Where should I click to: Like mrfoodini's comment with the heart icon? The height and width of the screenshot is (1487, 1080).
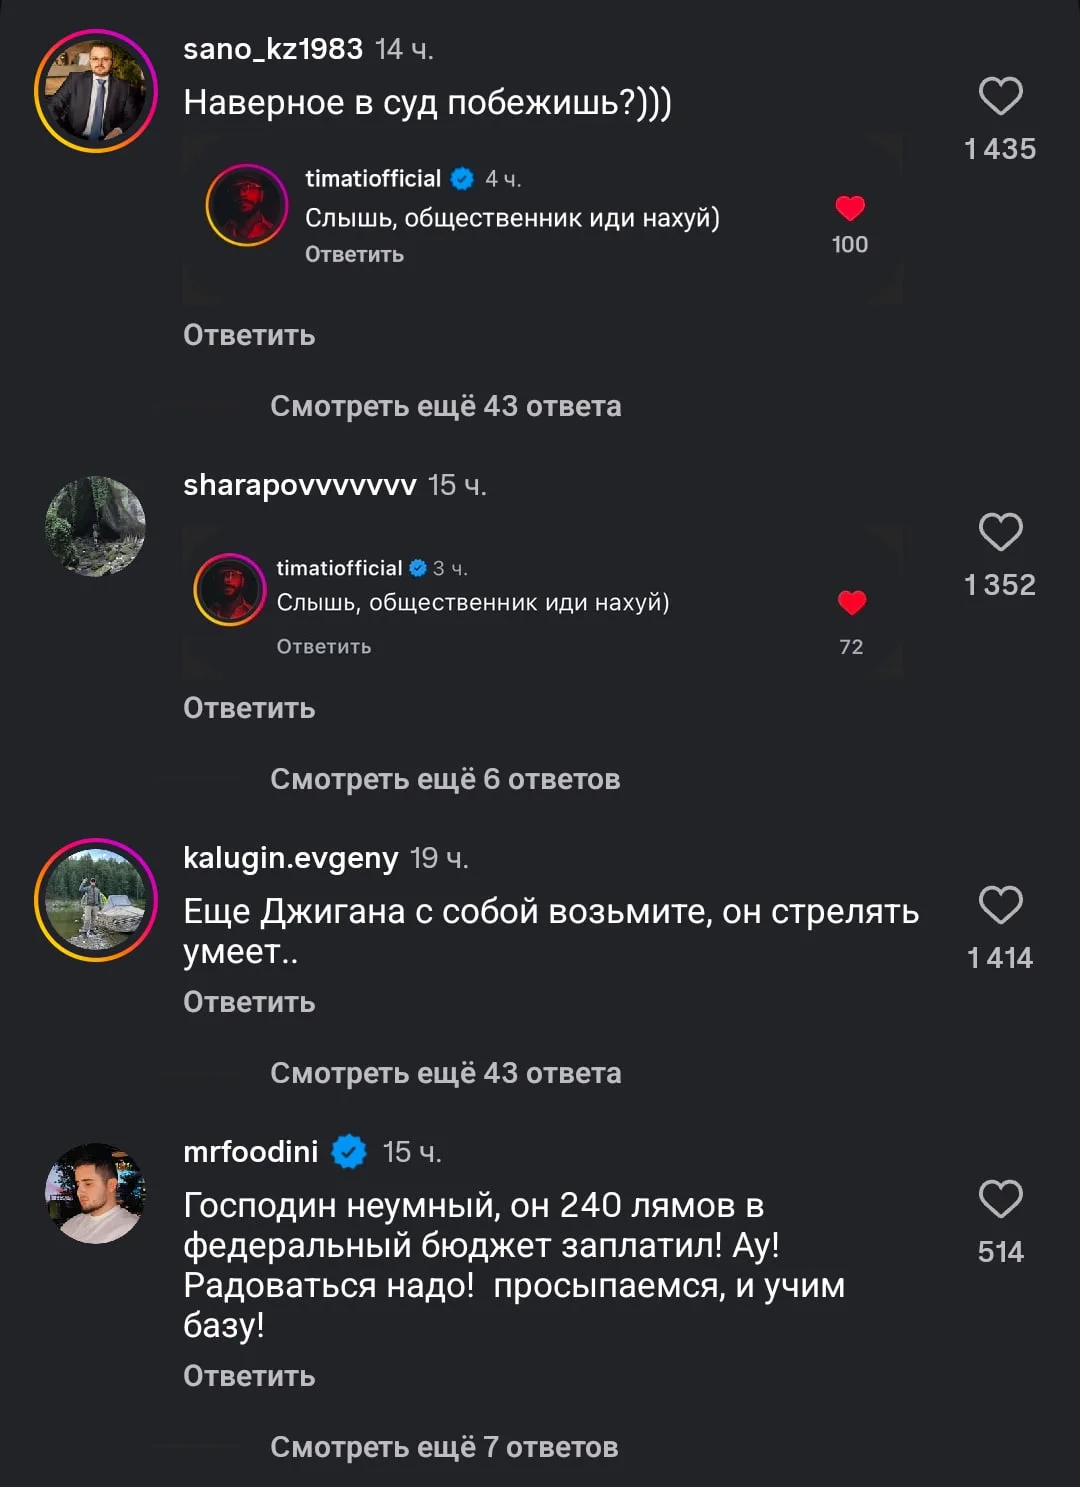[x=1000, y=1199]
